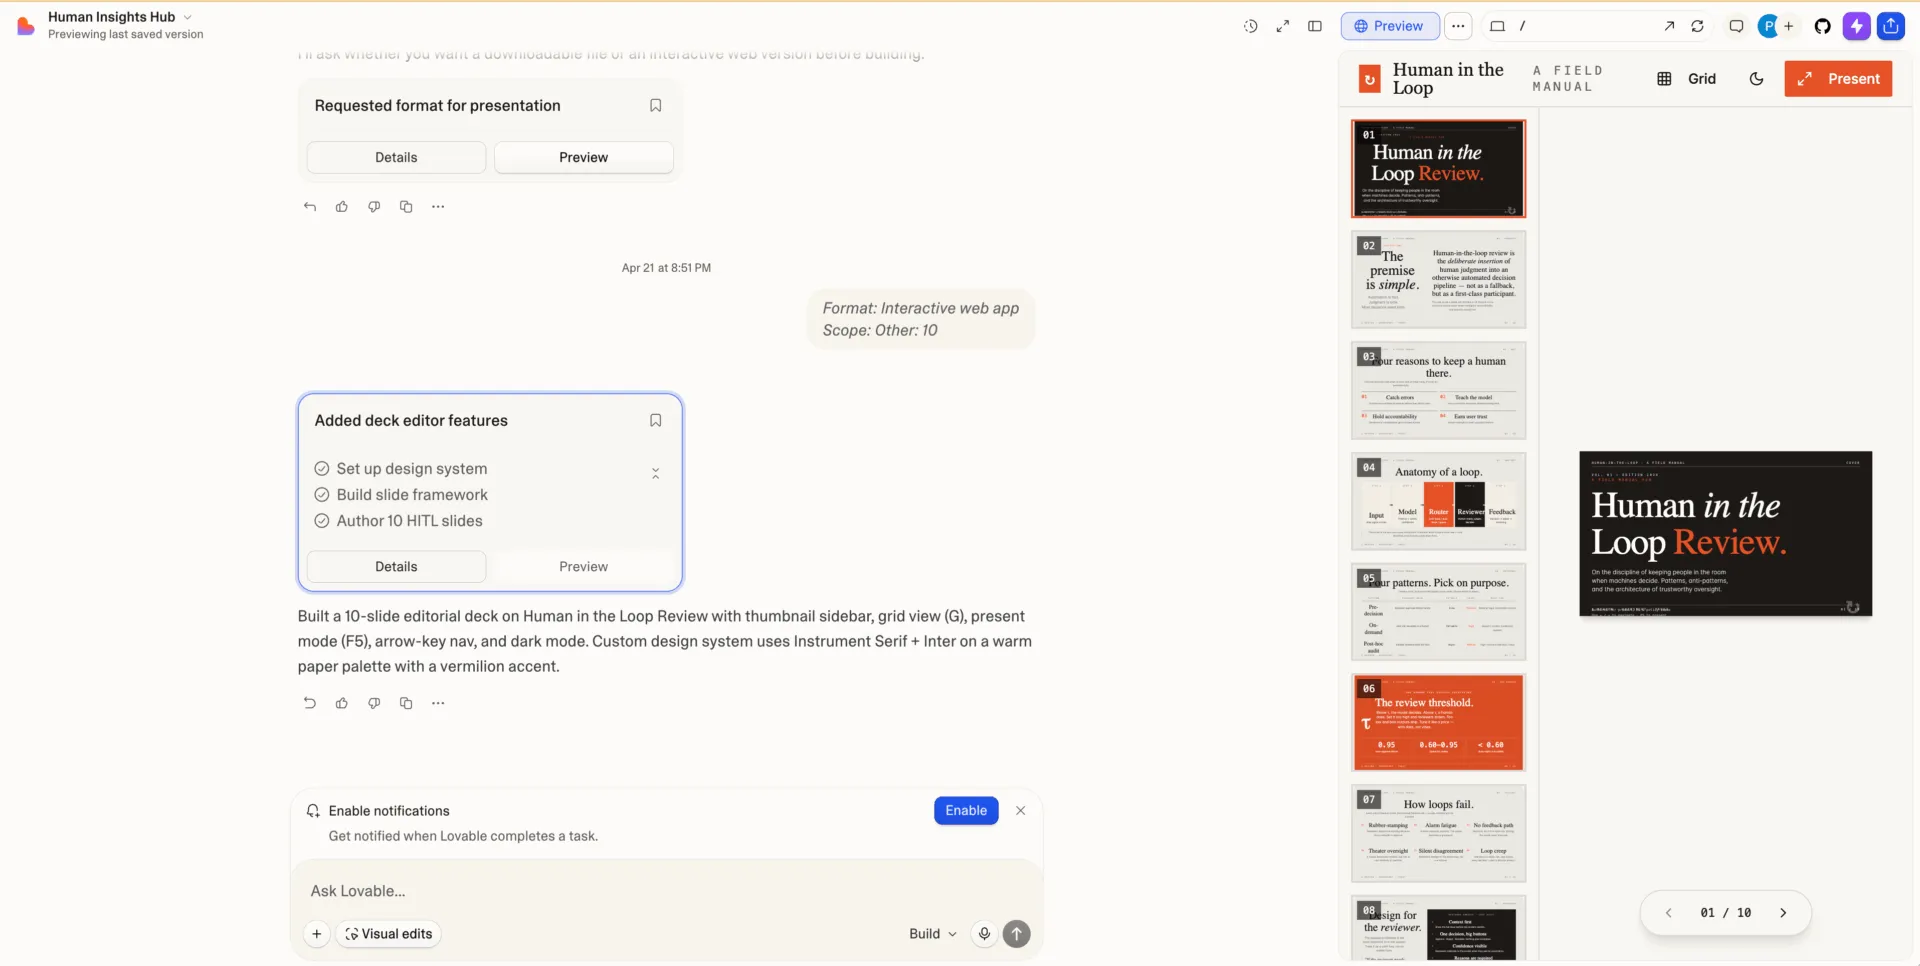The image size is (1920, 966).
Task: Dismiss the Enable notifications banner
Action: point(1021,810)
